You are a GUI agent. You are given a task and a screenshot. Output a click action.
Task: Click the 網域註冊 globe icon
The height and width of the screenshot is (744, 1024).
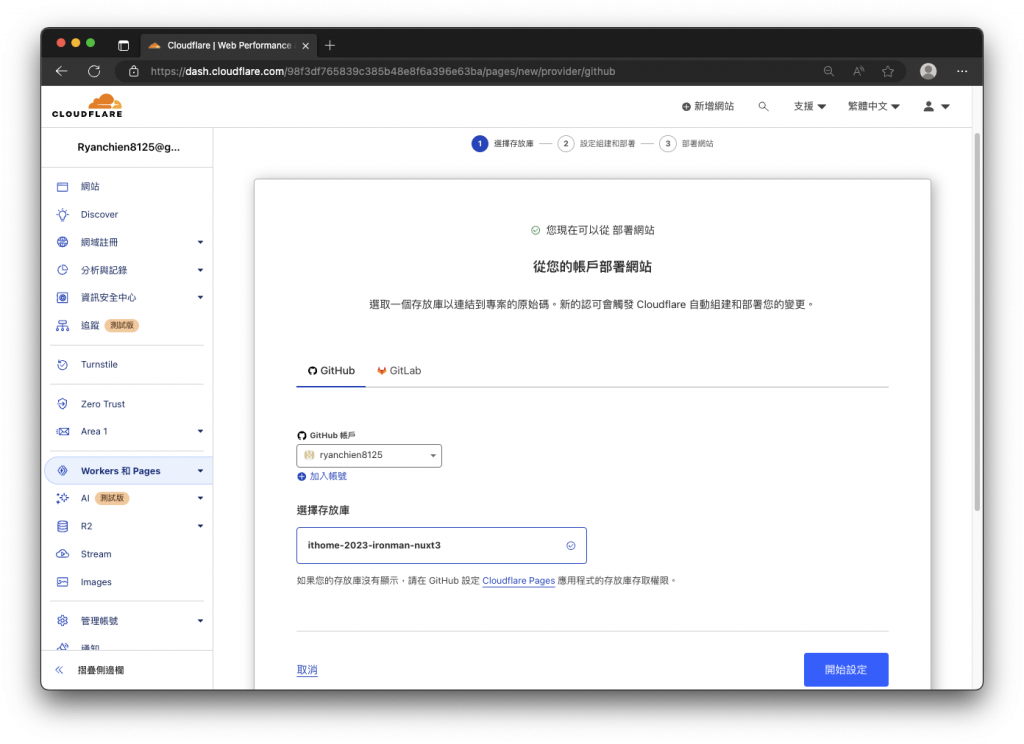click(63, 242)
